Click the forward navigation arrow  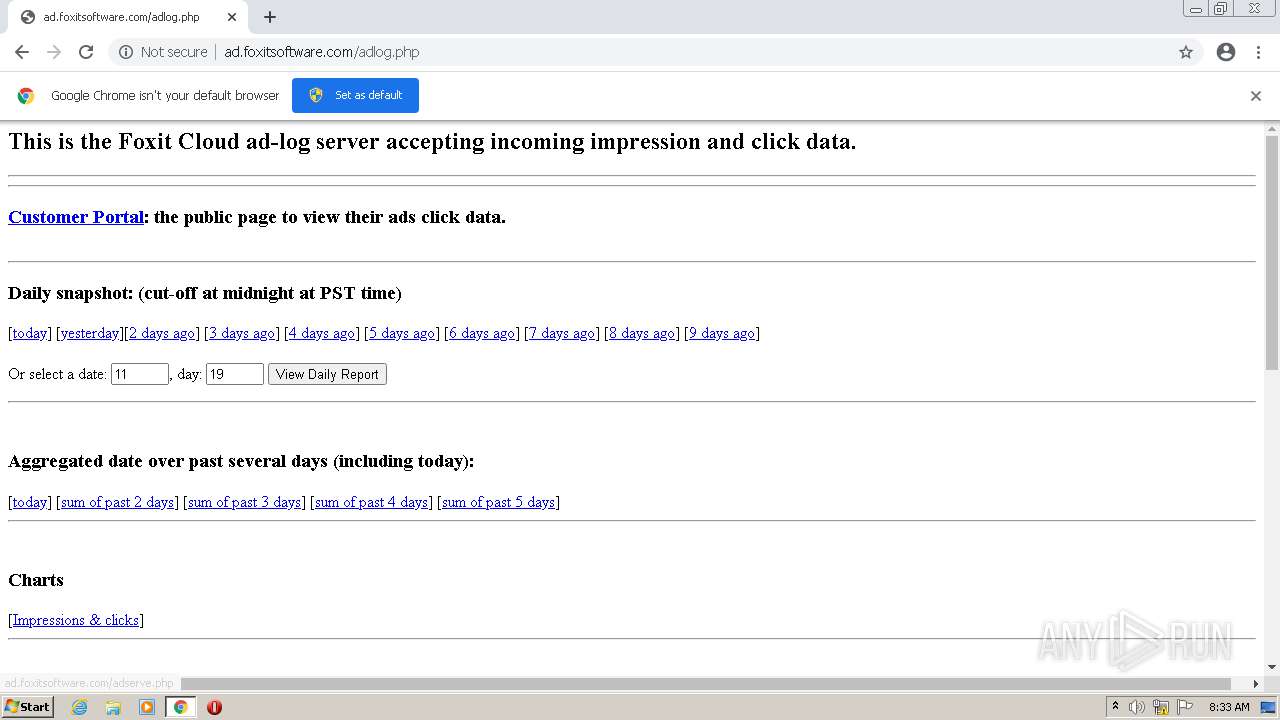coord(54,52)
